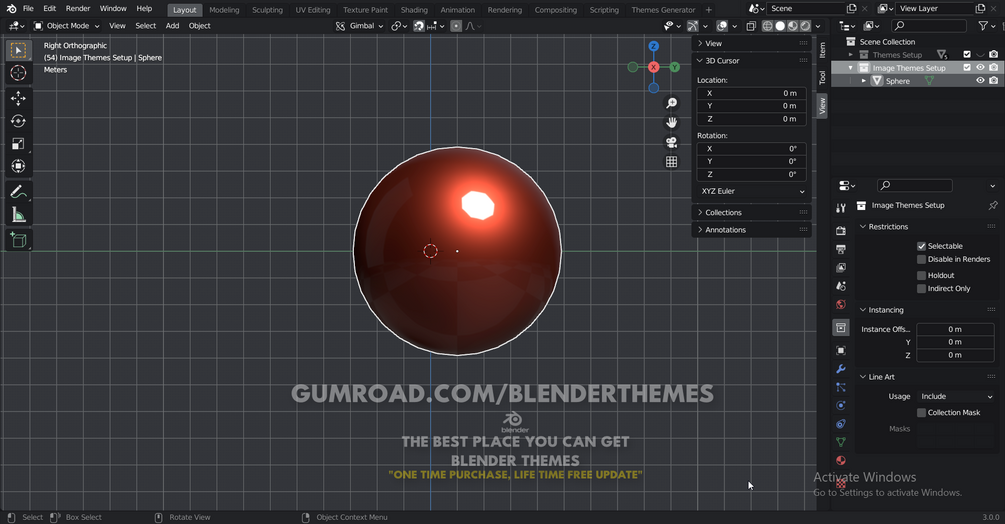Hide the Sphere object eye

coord(980,81)
